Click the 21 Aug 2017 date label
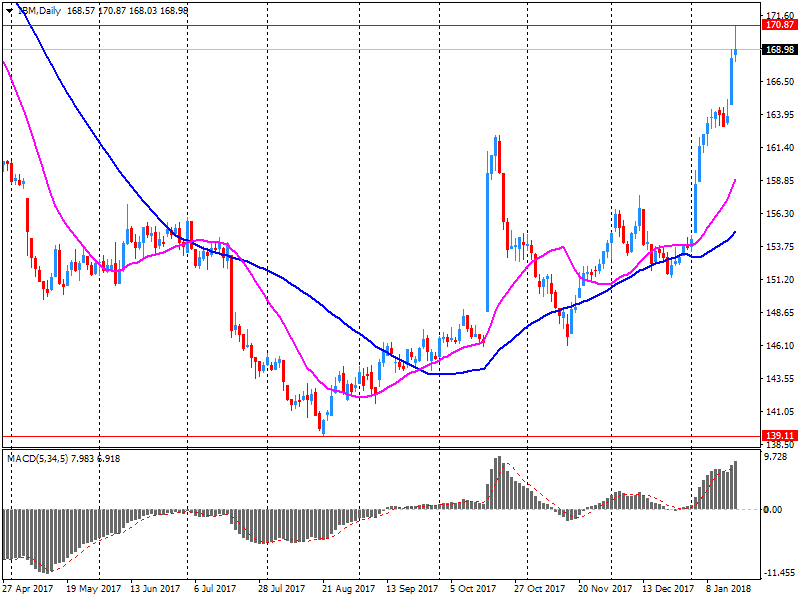This screenshot has width=800, height=600. (x=350, y=589)
